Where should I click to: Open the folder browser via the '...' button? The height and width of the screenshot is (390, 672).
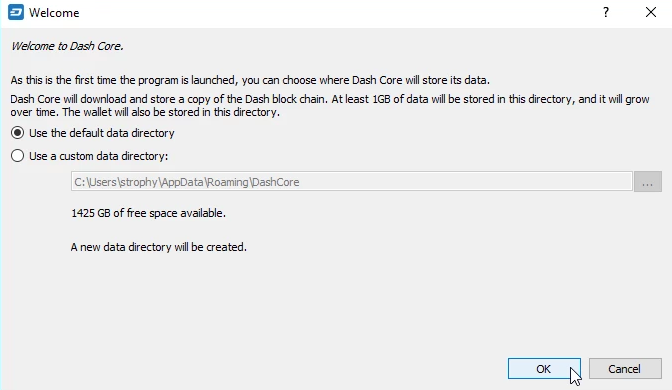pyautogui.click(x=648, y=182)
